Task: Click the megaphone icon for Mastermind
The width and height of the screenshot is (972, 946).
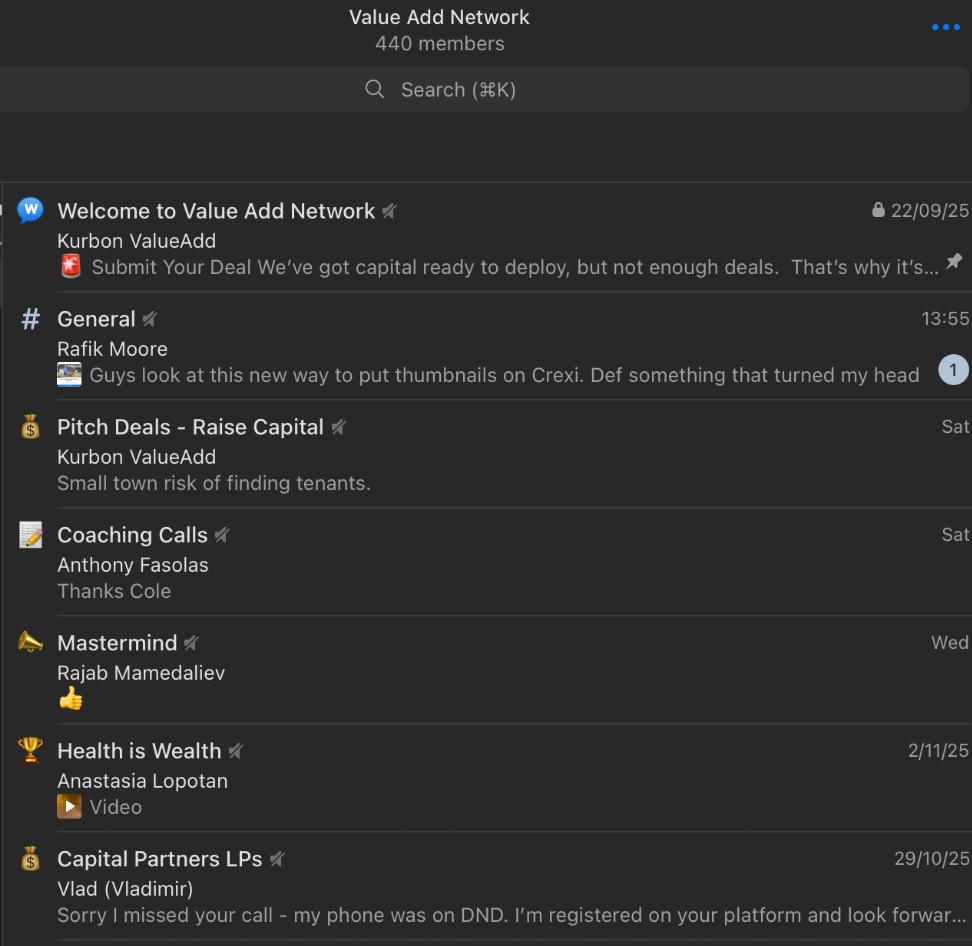Action: (x=30, y=642)
